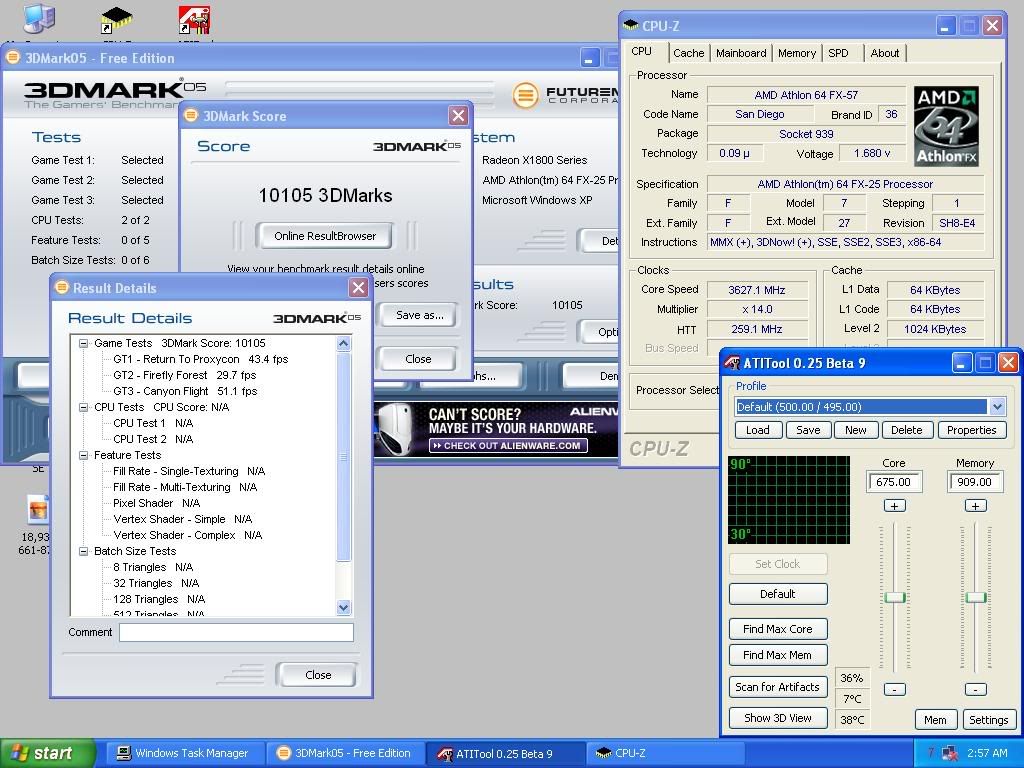The width and height of the screenshot is (1024, 768).
Task: Click Save as... in 3DMark Score dialog
Action: 419,315
